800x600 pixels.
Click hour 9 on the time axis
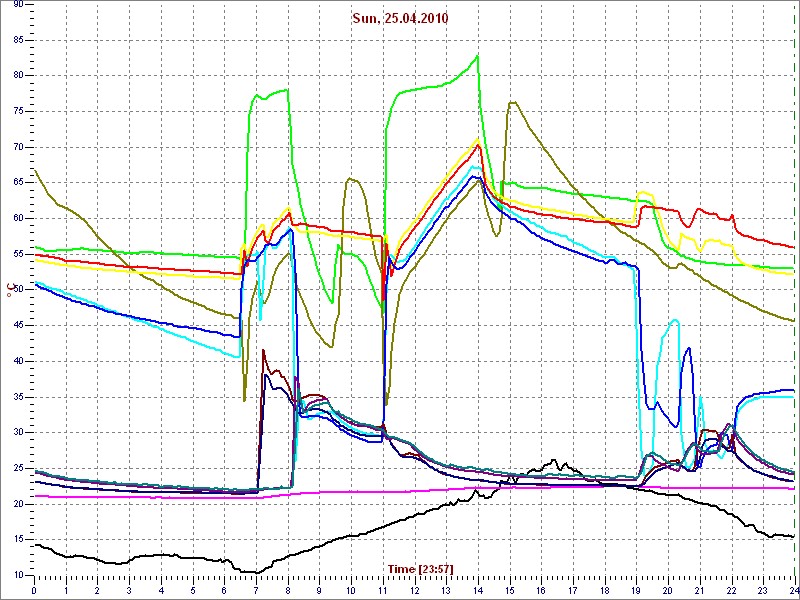[x=319, y=590]
